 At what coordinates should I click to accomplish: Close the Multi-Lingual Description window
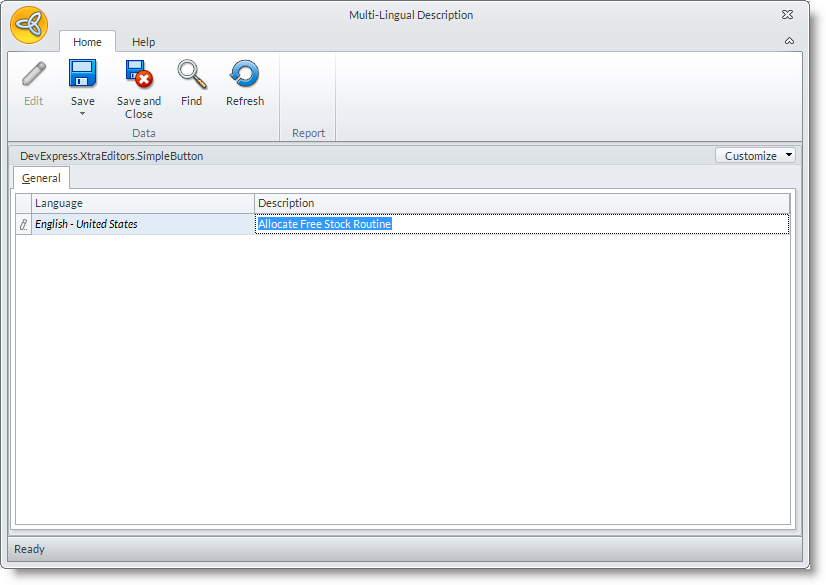point(787,15)
